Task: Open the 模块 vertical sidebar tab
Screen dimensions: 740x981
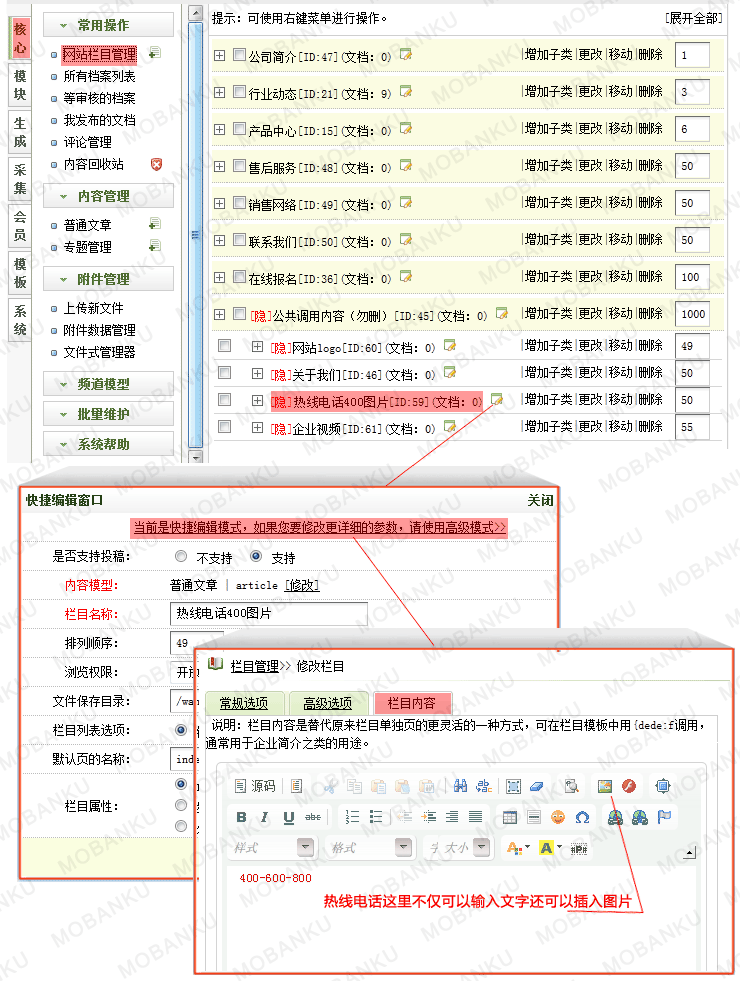Action: [x=20, y=85]
